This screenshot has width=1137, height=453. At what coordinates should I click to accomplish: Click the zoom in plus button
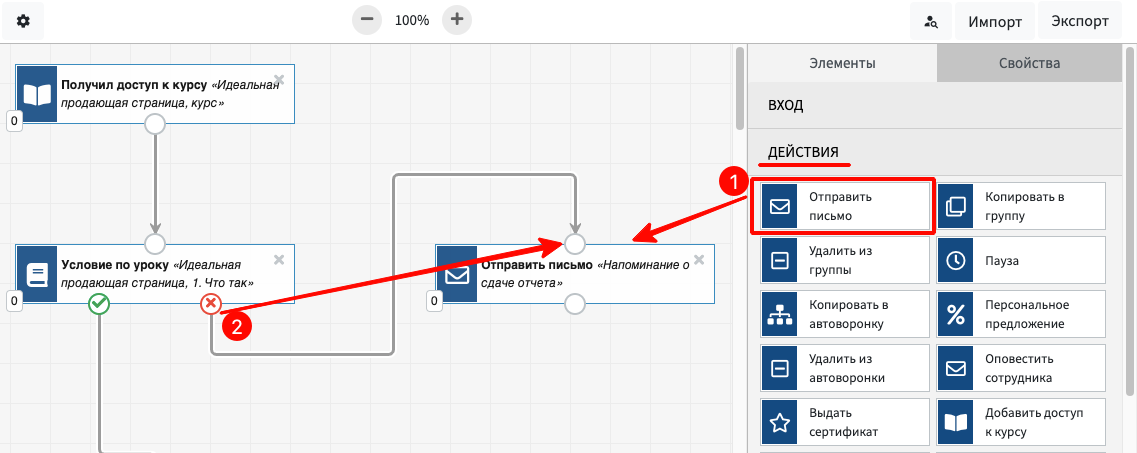pyautogui.click(x=457, y=19)
